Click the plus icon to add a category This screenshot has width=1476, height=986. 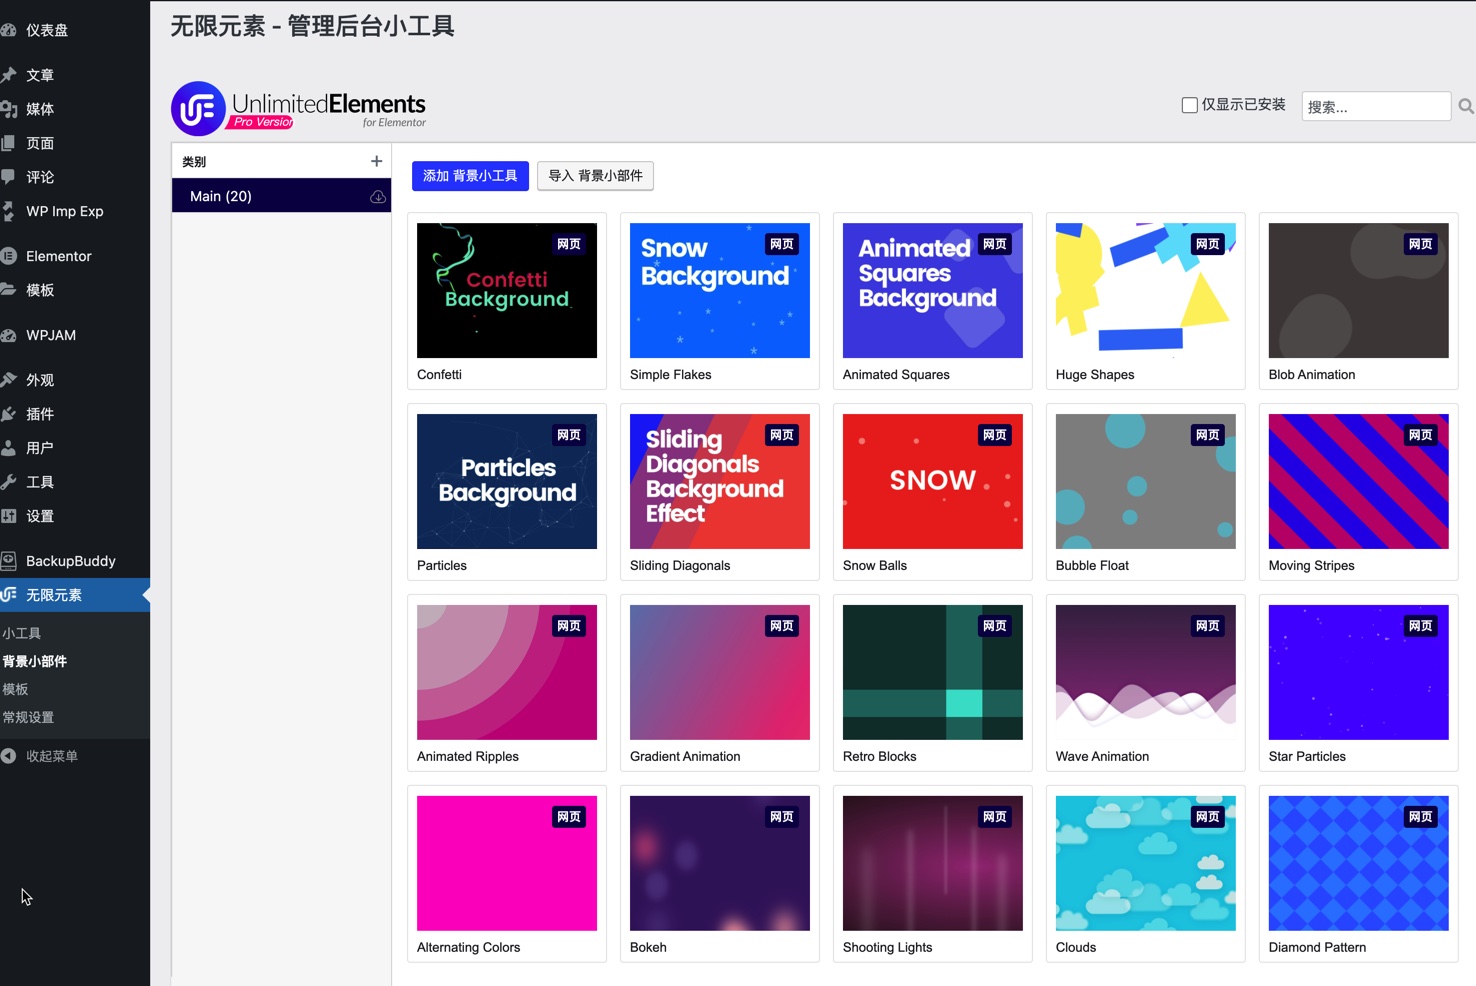tap(376, 161)
